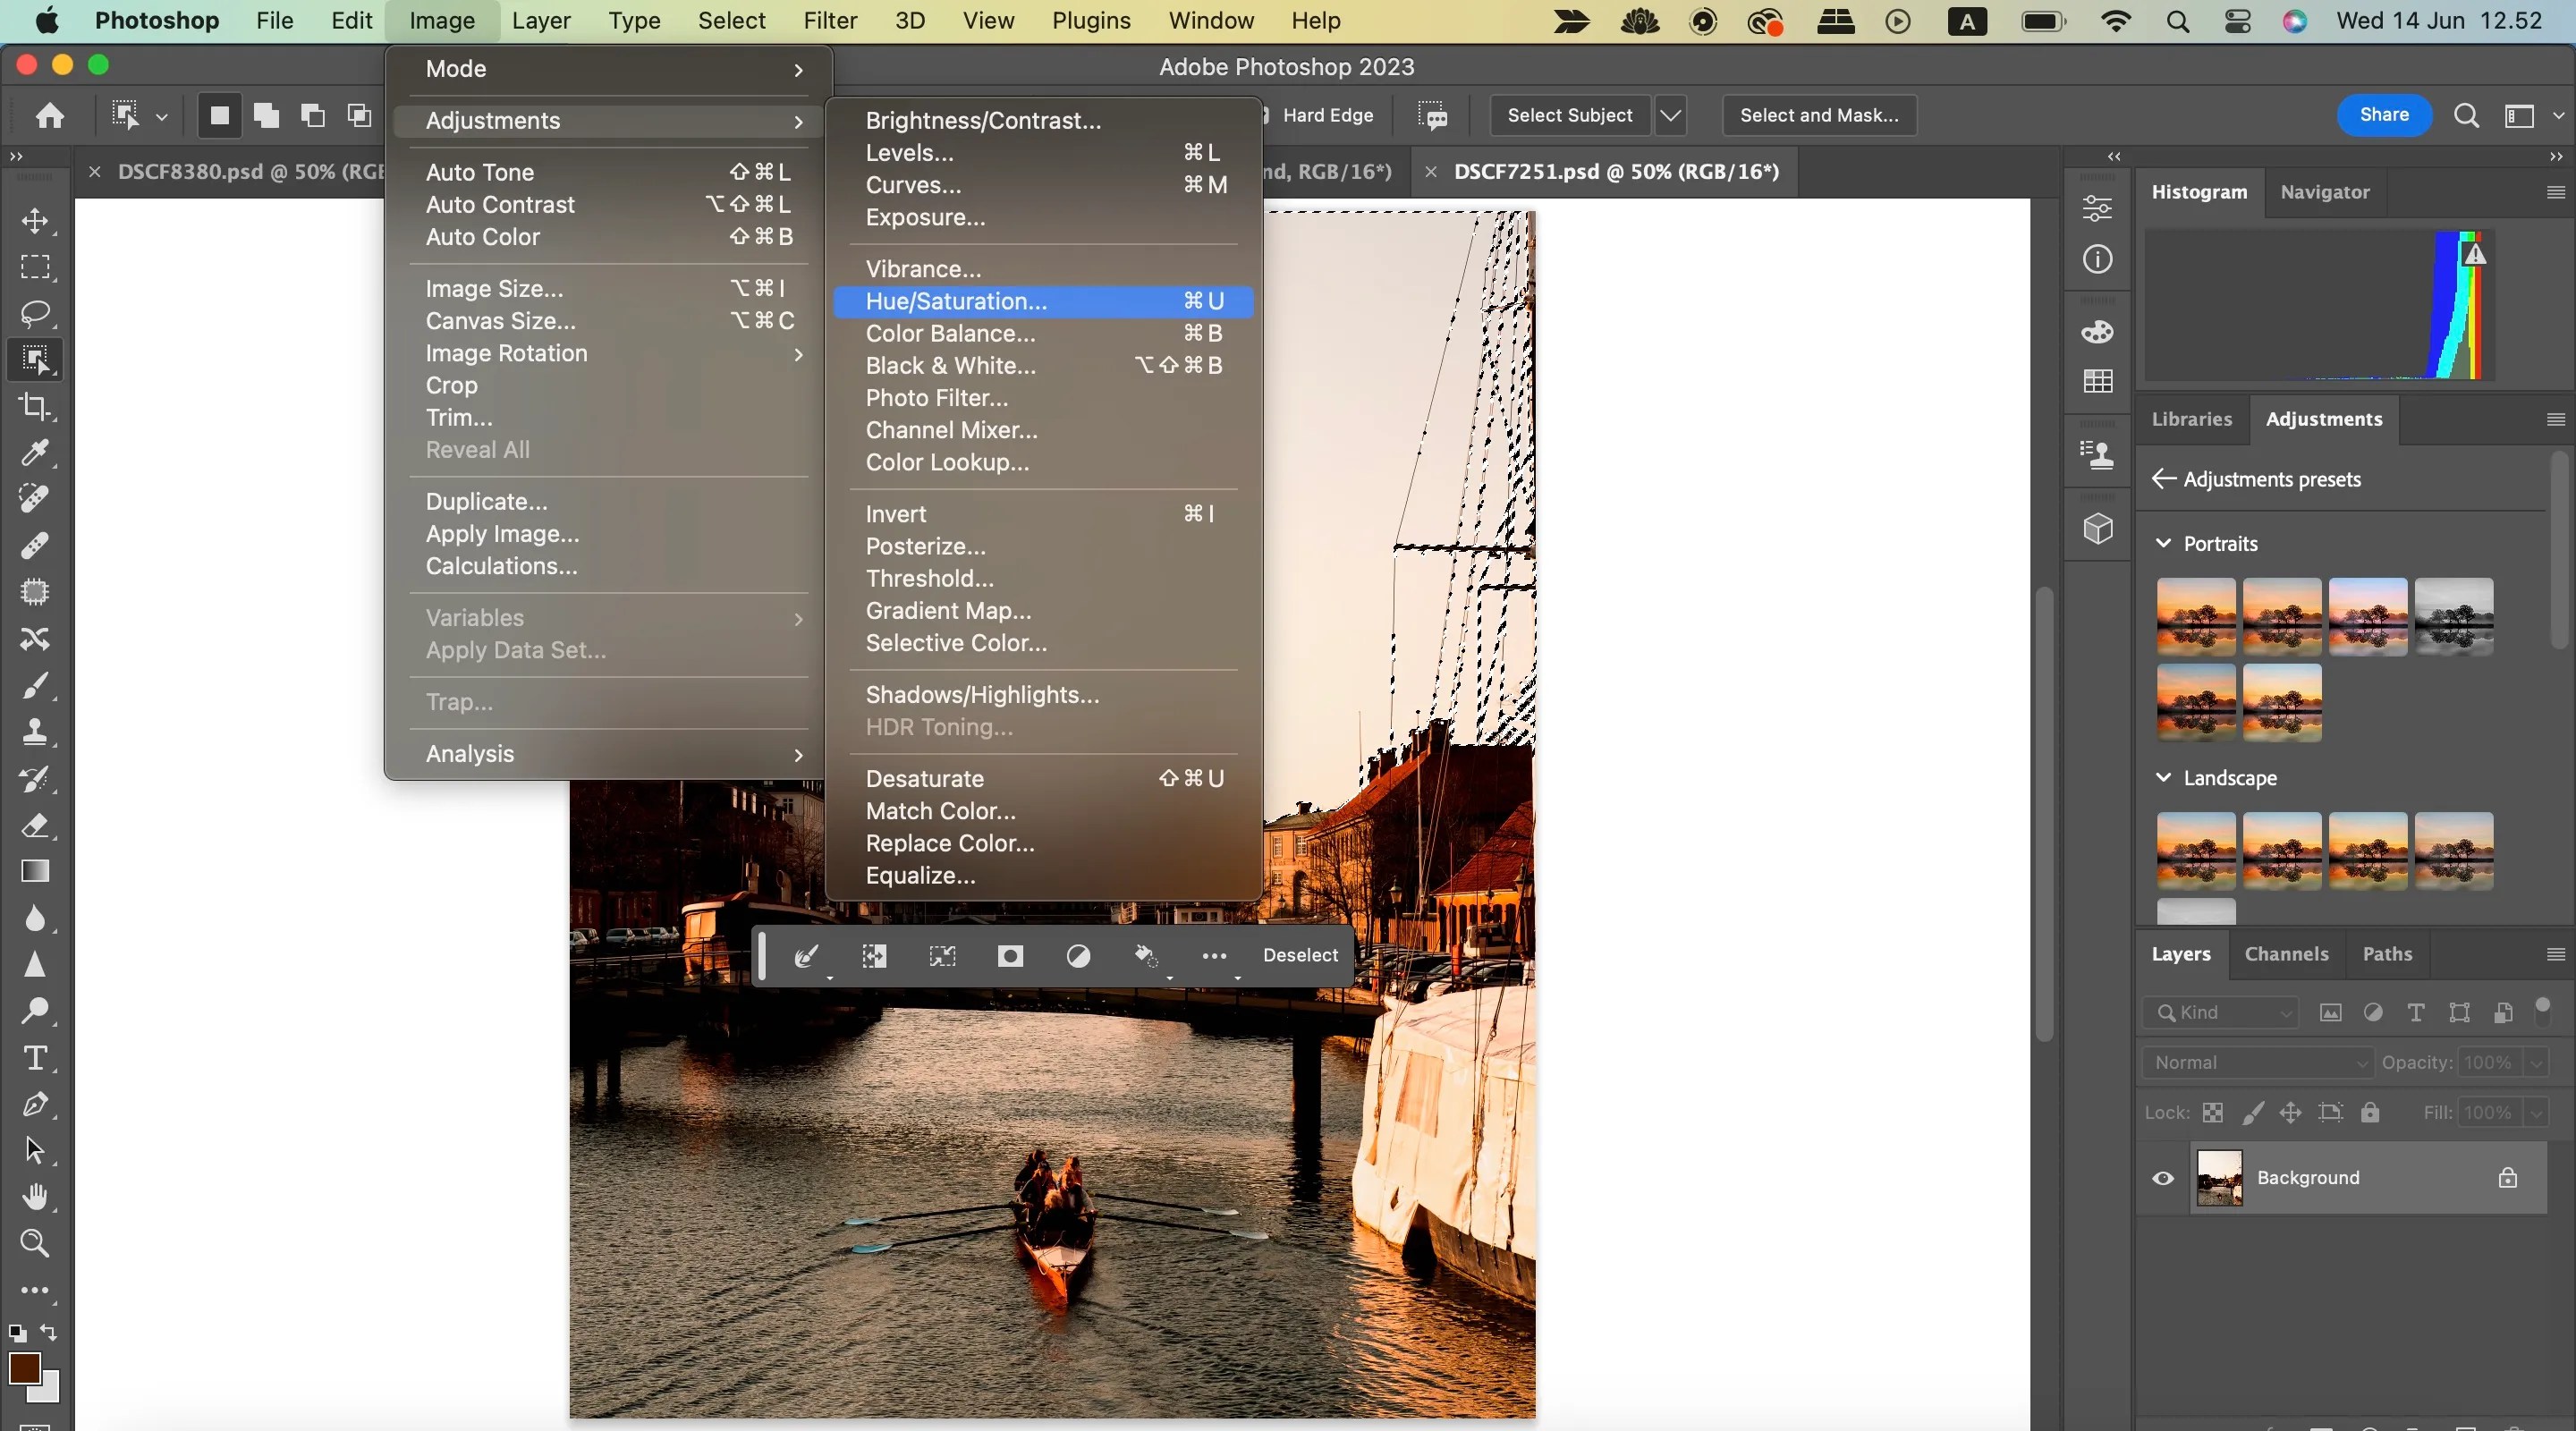Select the Zoom tool
The height and width of the screenshot is (1431, 2576).
[x=35, y=1243]
